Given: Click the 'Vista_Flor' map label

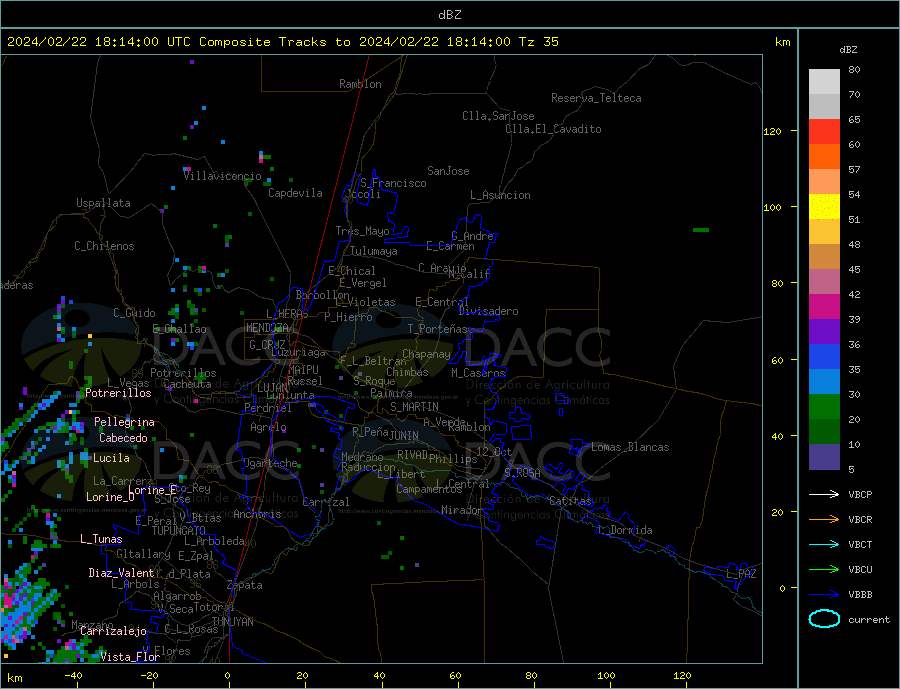Looking at the screenshot, I should pyautogui.click(x=130, y=657).
